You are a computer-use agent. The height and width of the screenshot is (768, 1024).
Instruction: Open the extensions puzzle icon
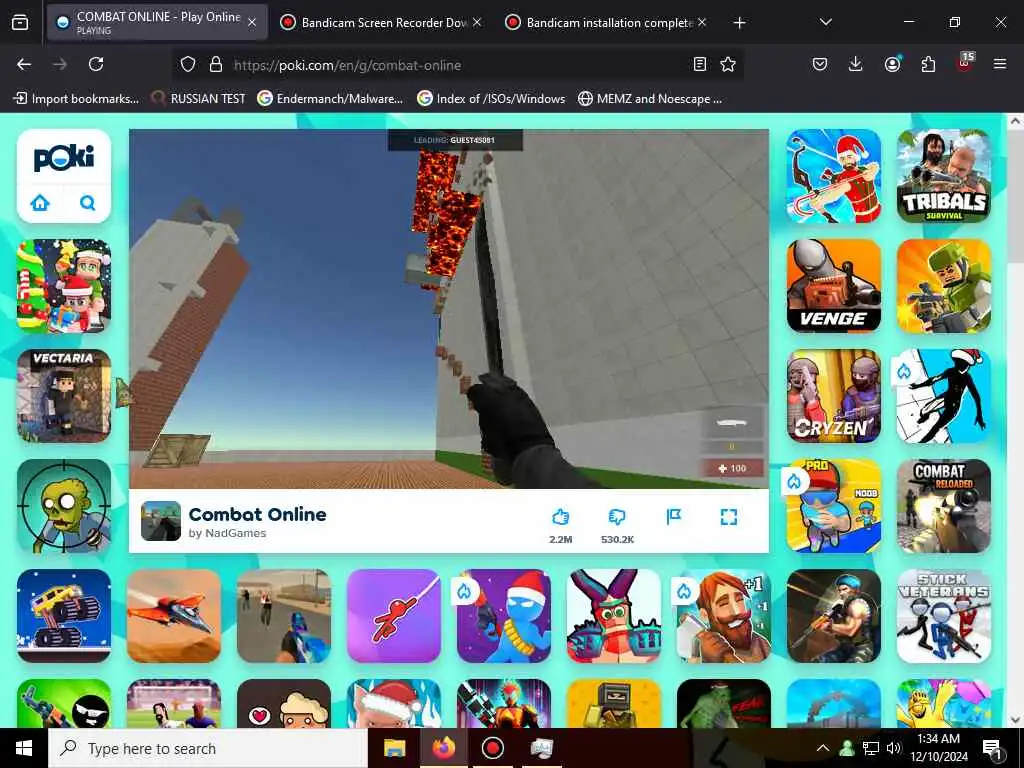[928, 64]
